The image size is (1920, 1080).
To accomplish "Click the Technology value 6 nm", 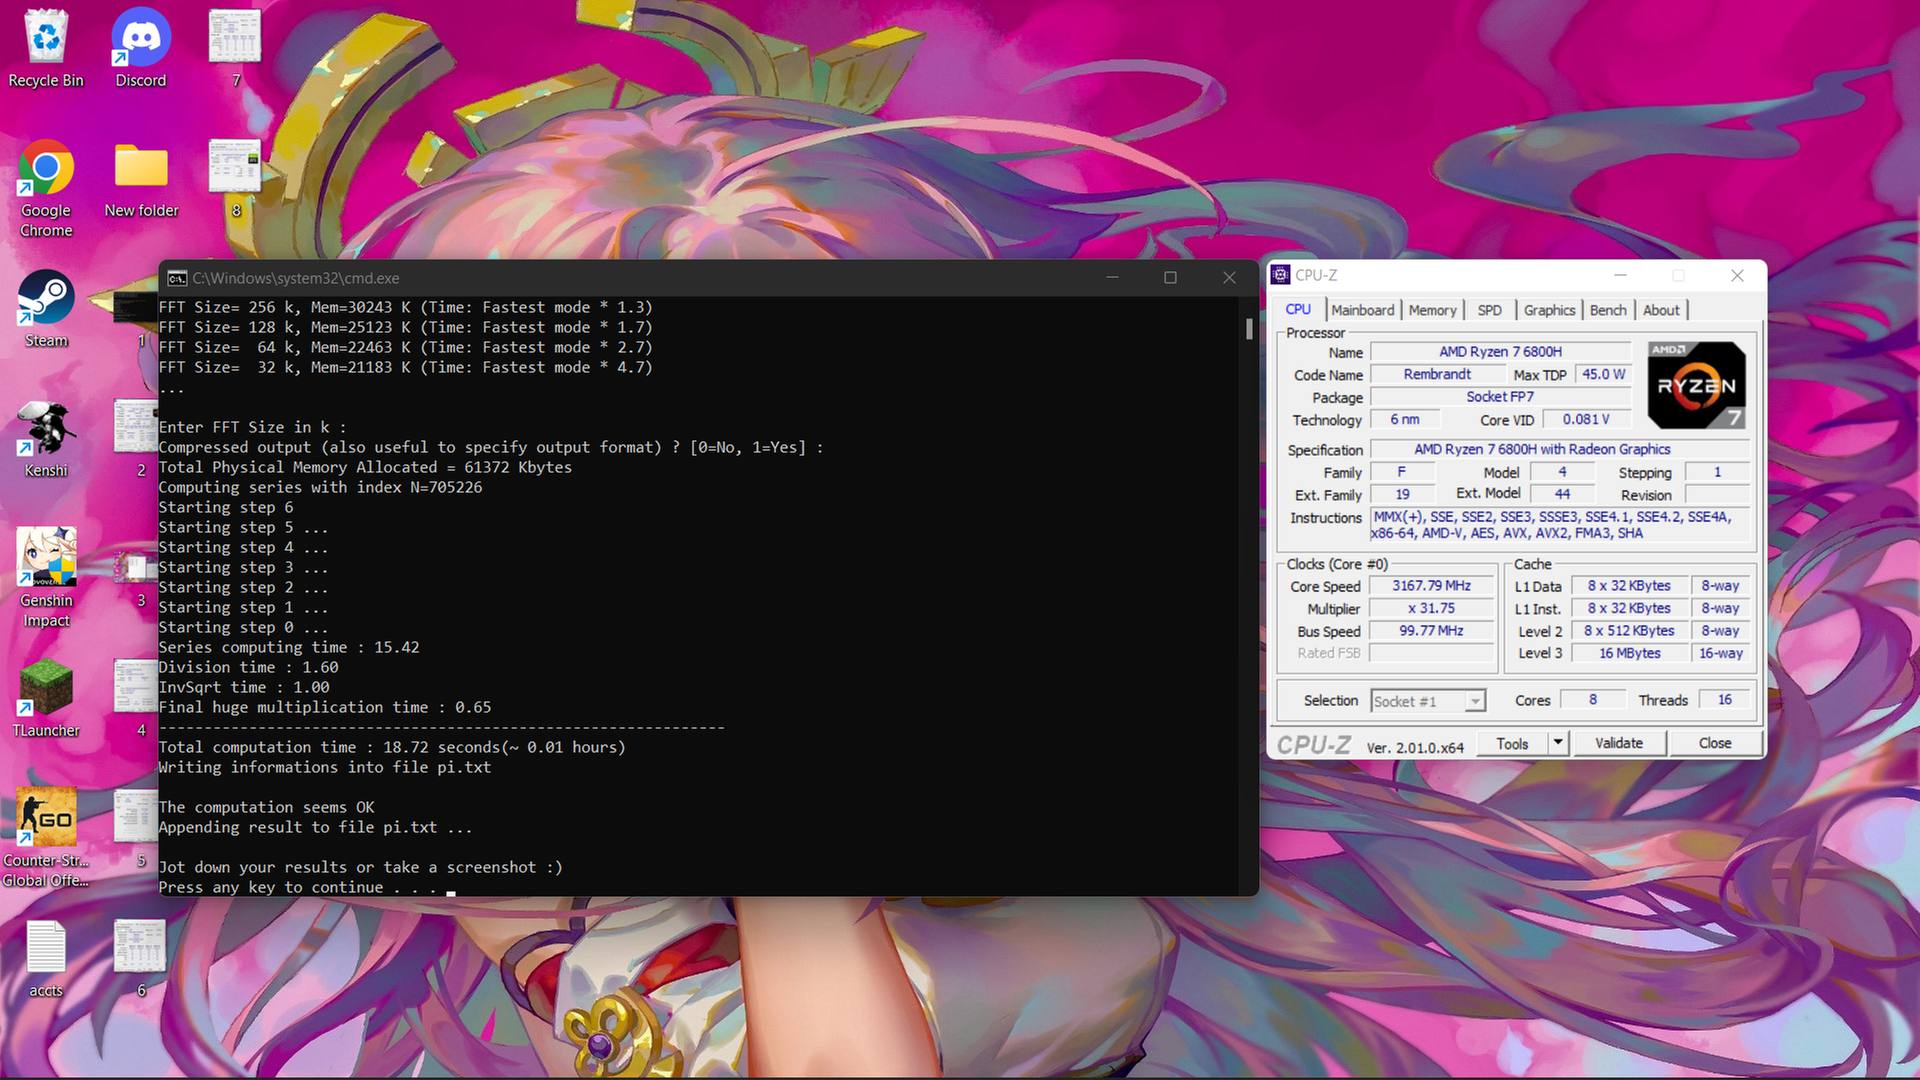I will (x=1405, y=420).
